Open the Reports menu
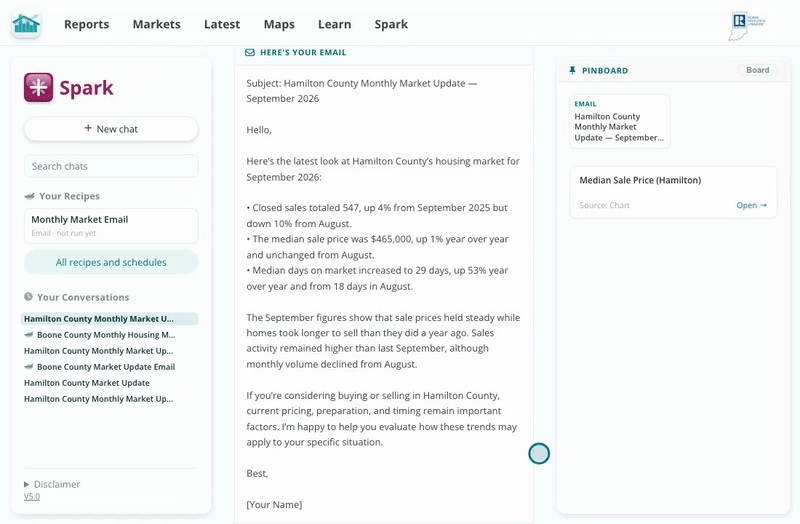The width and height of the screenshot is (800, 524). click(86, 24)
